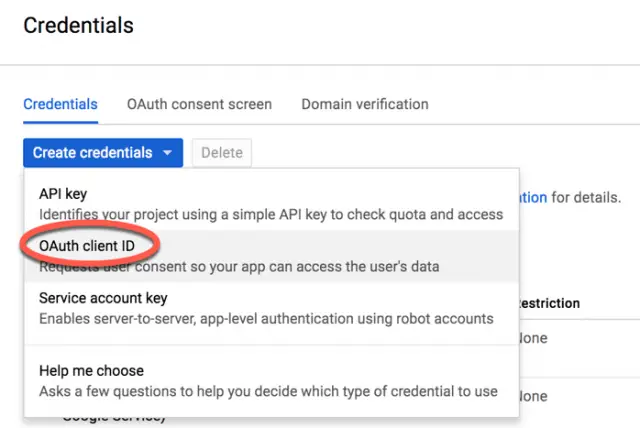Click the Create credentials button label
The width and height of the screenshot is (640, 428).
[x=92, y=153]
